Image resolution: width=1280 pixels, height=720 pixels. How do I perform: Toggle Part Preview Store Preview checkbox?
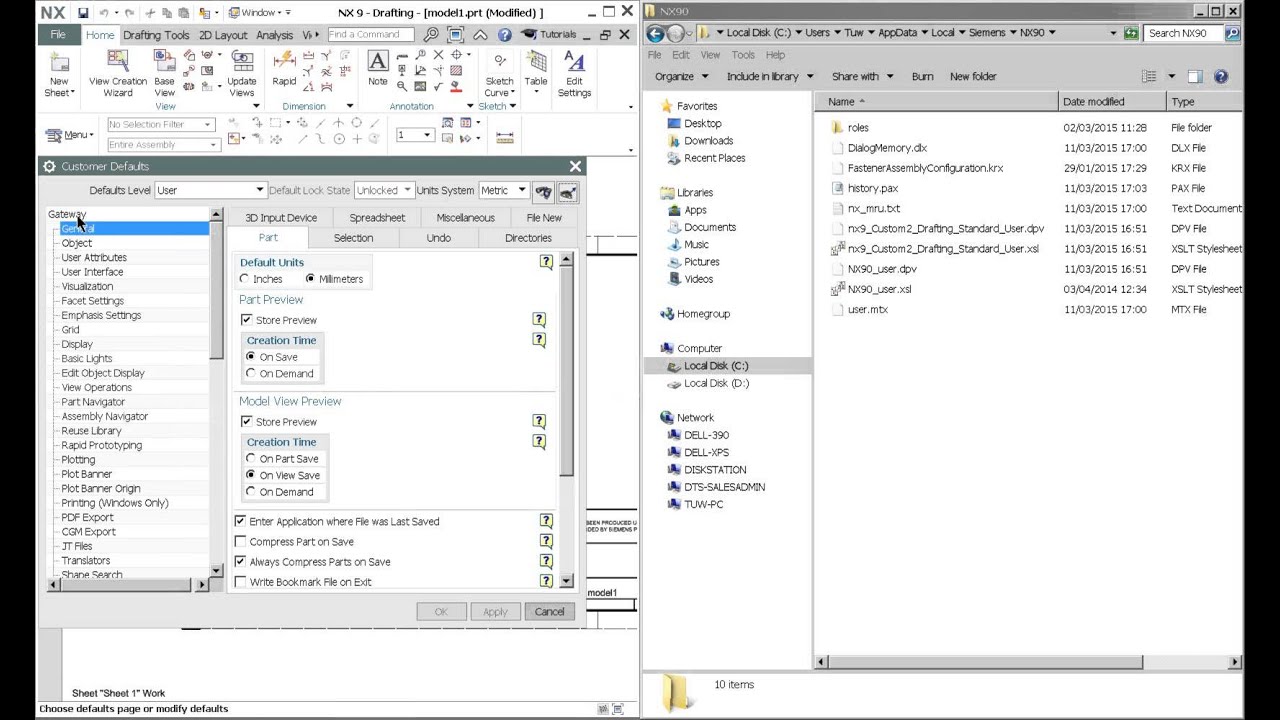coord(246,320)
